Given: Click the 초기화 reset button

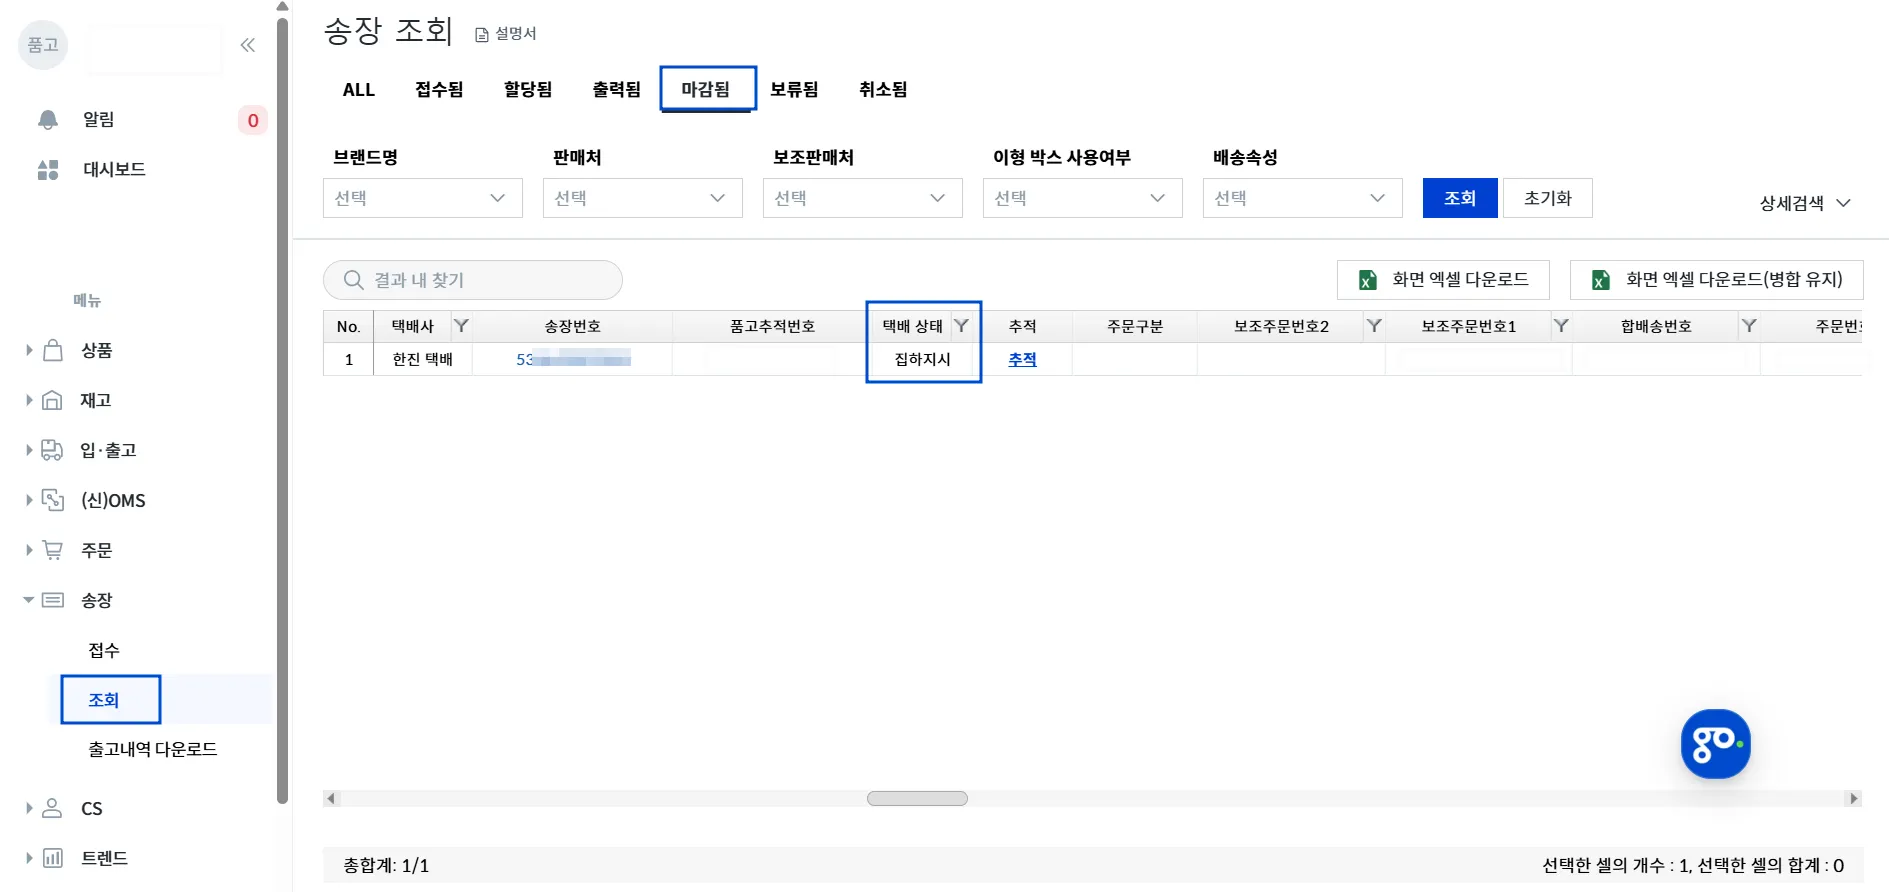Looking at the screenshot, I should (x=1548, y=198).
